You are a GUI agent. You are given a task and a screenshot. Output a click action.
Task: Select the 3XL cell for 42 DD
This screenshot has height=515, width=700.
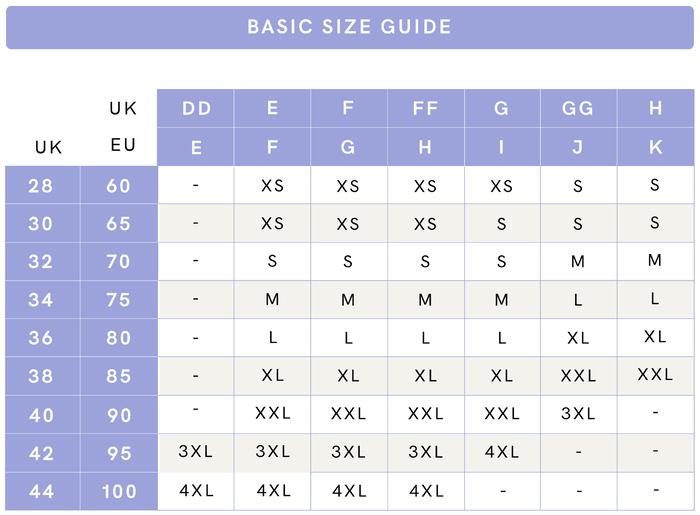click(x=196, y=452)
